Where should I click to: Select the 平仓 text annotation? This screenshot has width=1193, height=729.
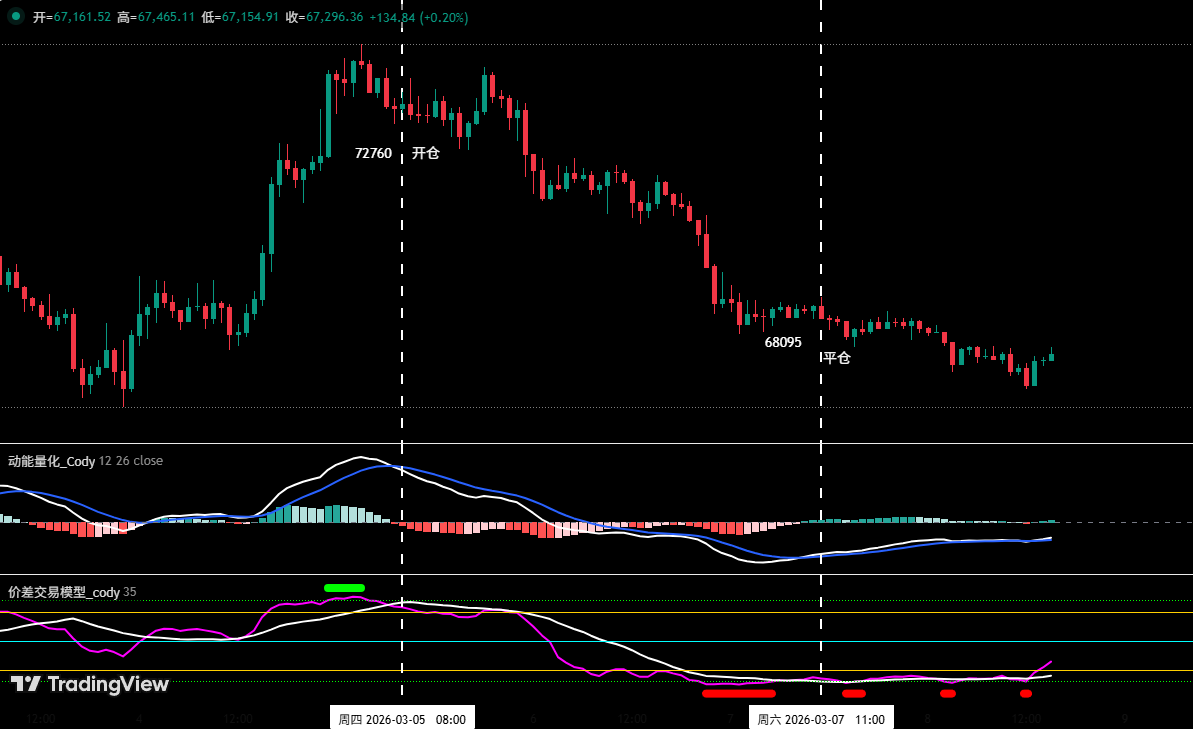point(837,358)
